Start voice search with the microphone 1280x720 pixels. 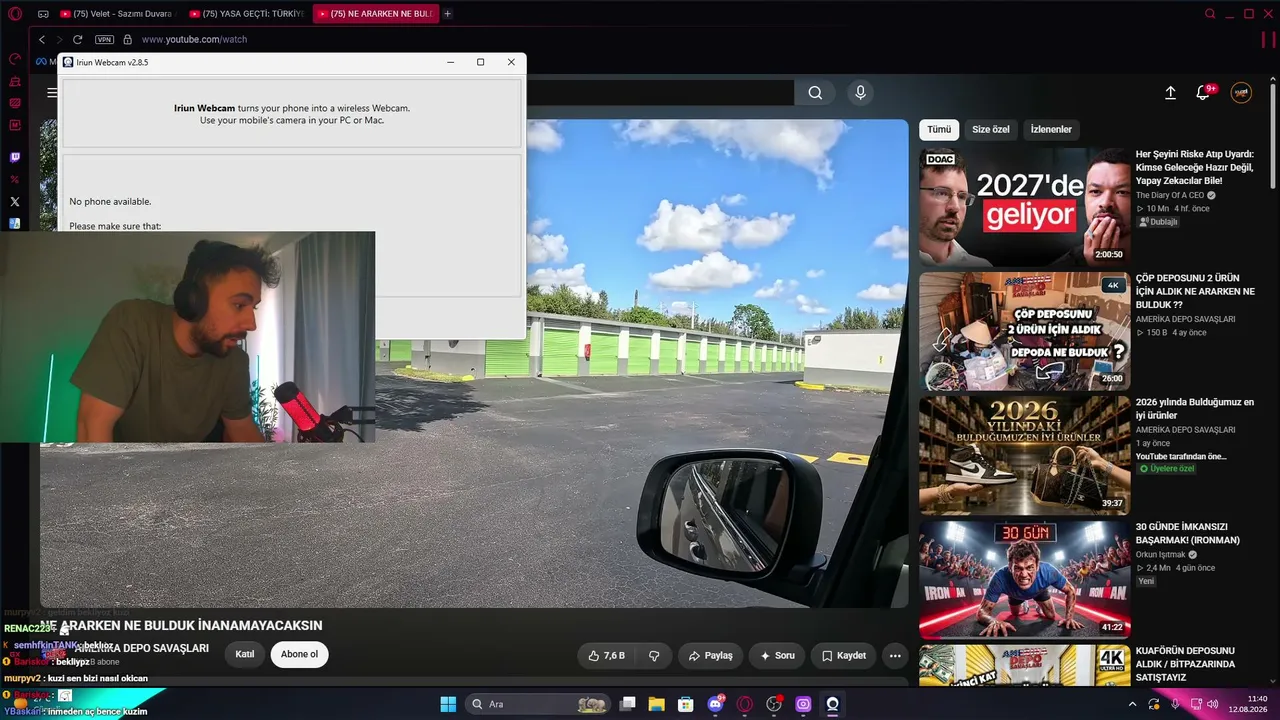point(860,93)
